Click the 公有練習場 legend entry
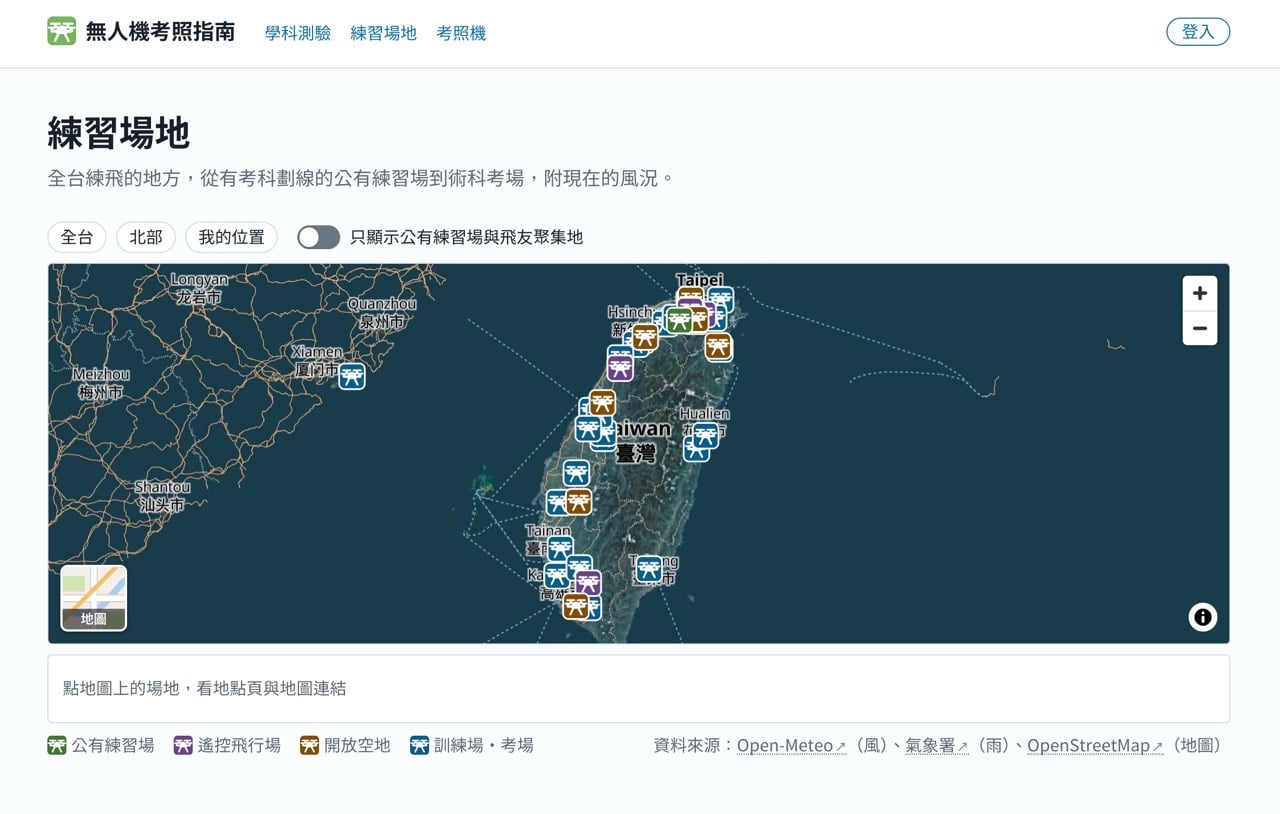Viewport: 1280px width, 814px height. [x=101, y=745]
